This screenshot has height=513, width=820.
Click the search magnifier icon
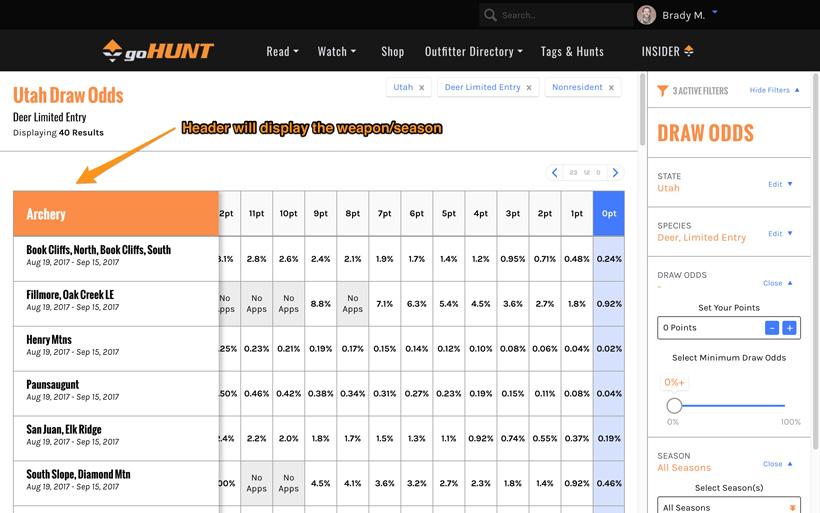(x=490, y=15)
